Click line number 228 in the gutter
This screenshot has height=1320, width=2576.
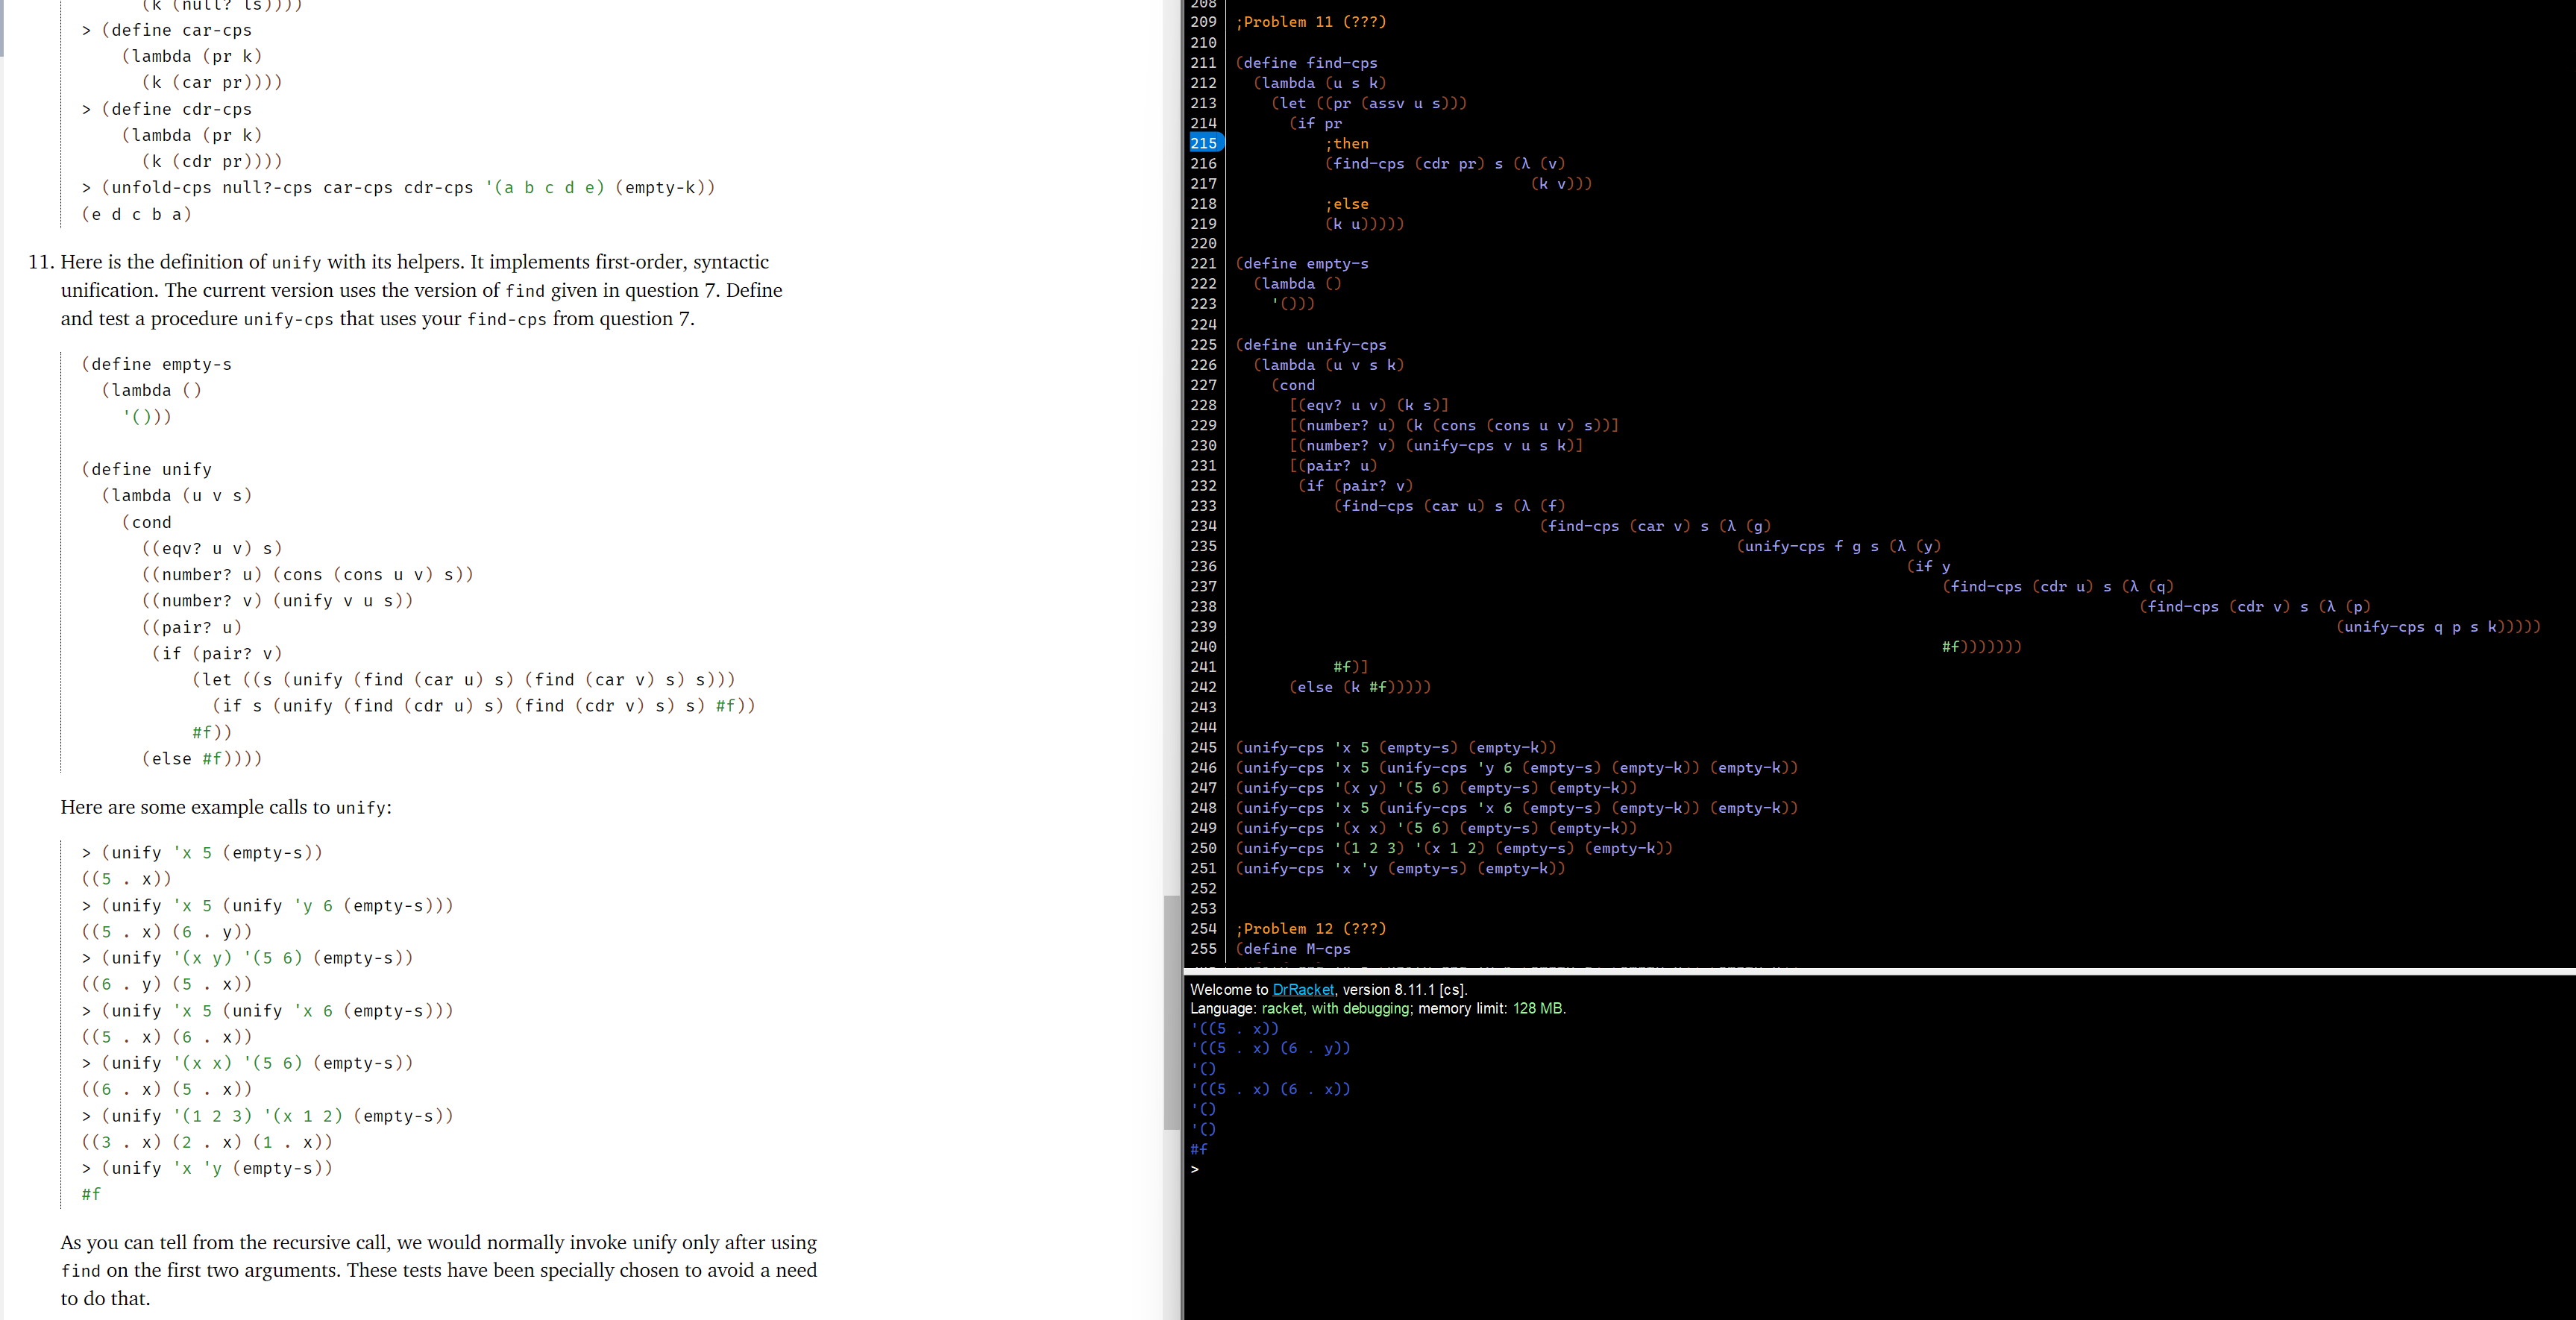click(x=1204, y=405)
